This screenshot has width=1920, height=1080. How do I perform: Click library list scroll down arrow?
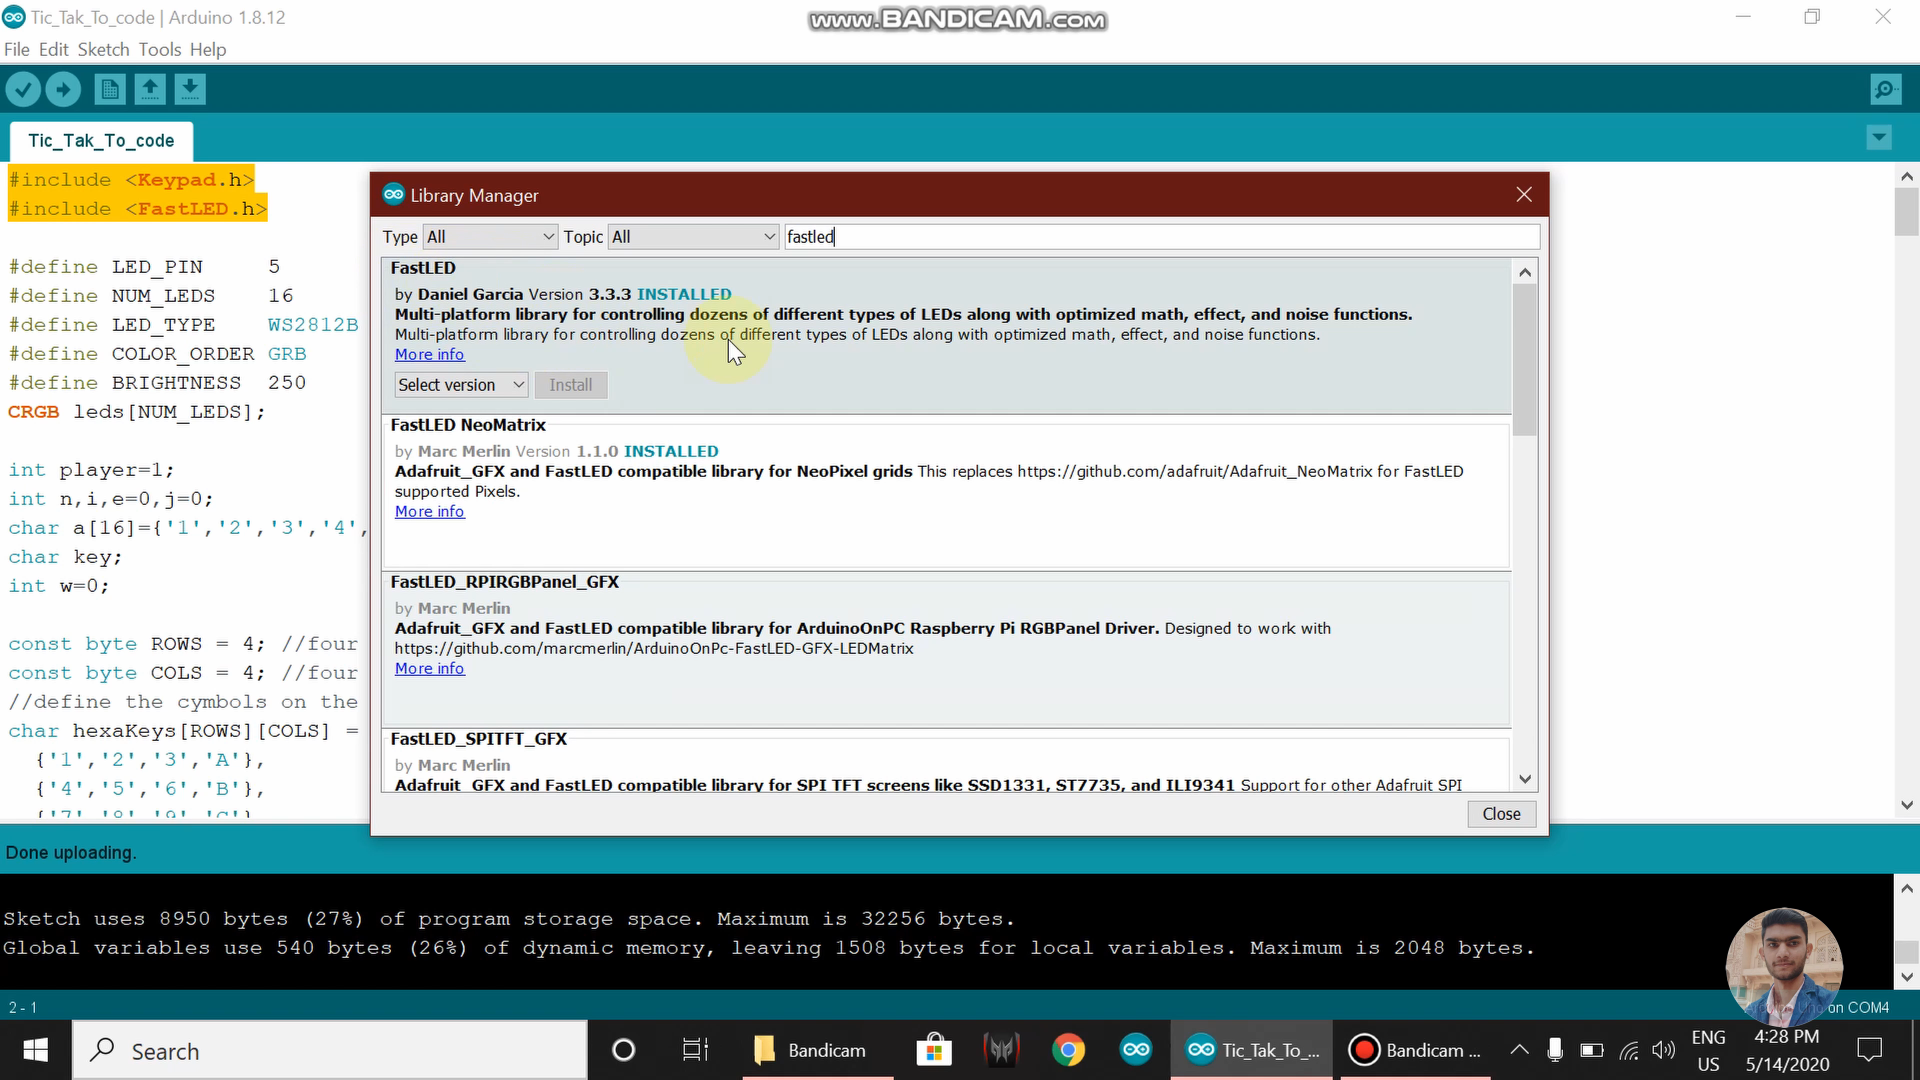pyautogui.click(x=1525, y=779)
